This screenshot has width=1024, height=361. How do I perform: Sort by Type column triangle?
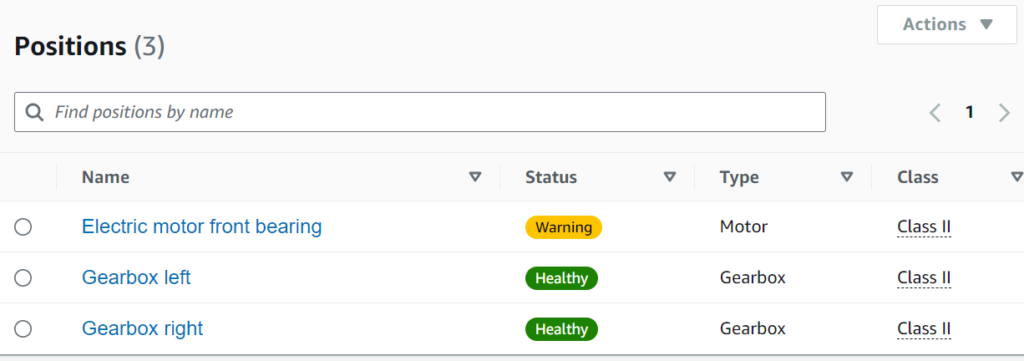[x=847, y=177]
